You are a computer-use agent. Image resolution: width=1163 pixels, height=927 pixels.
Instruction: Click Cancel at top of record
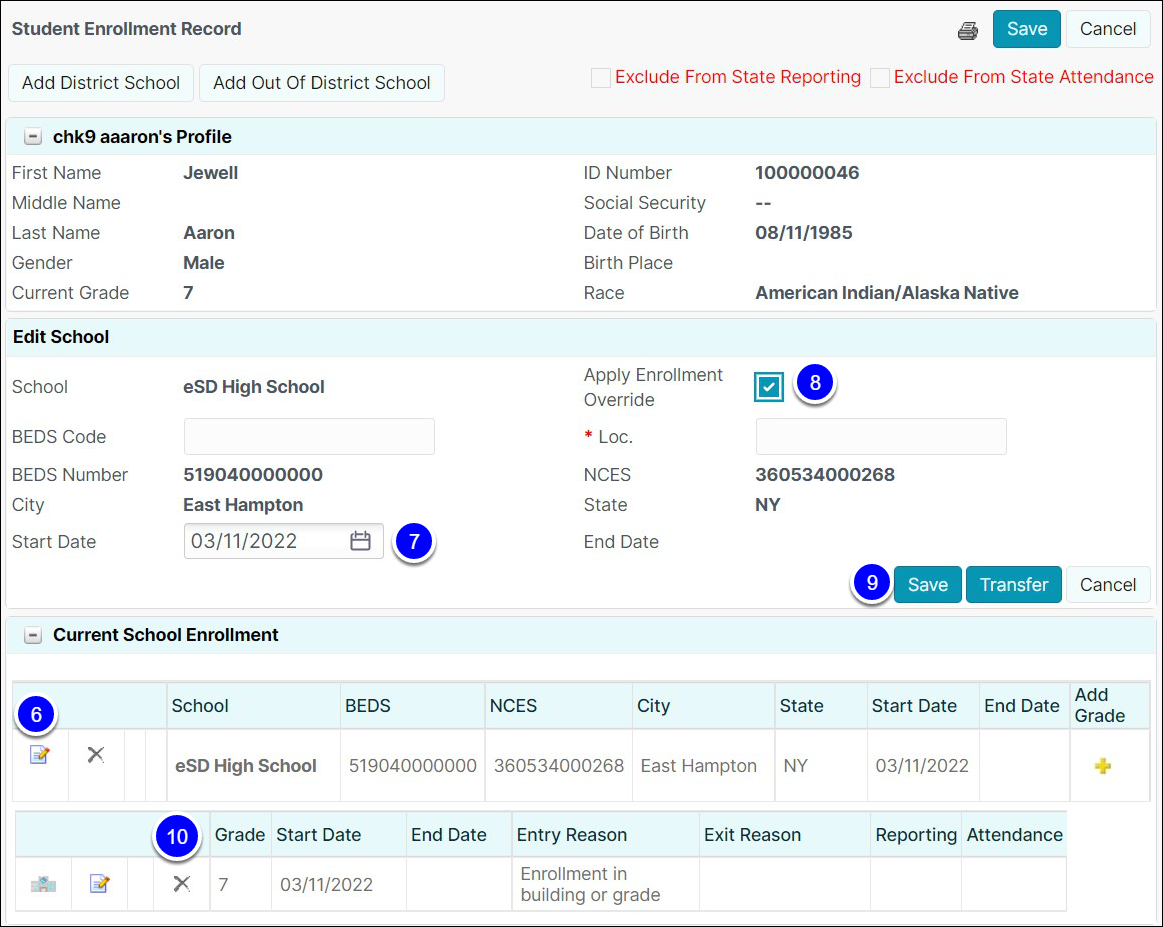tap(1107, 29)
